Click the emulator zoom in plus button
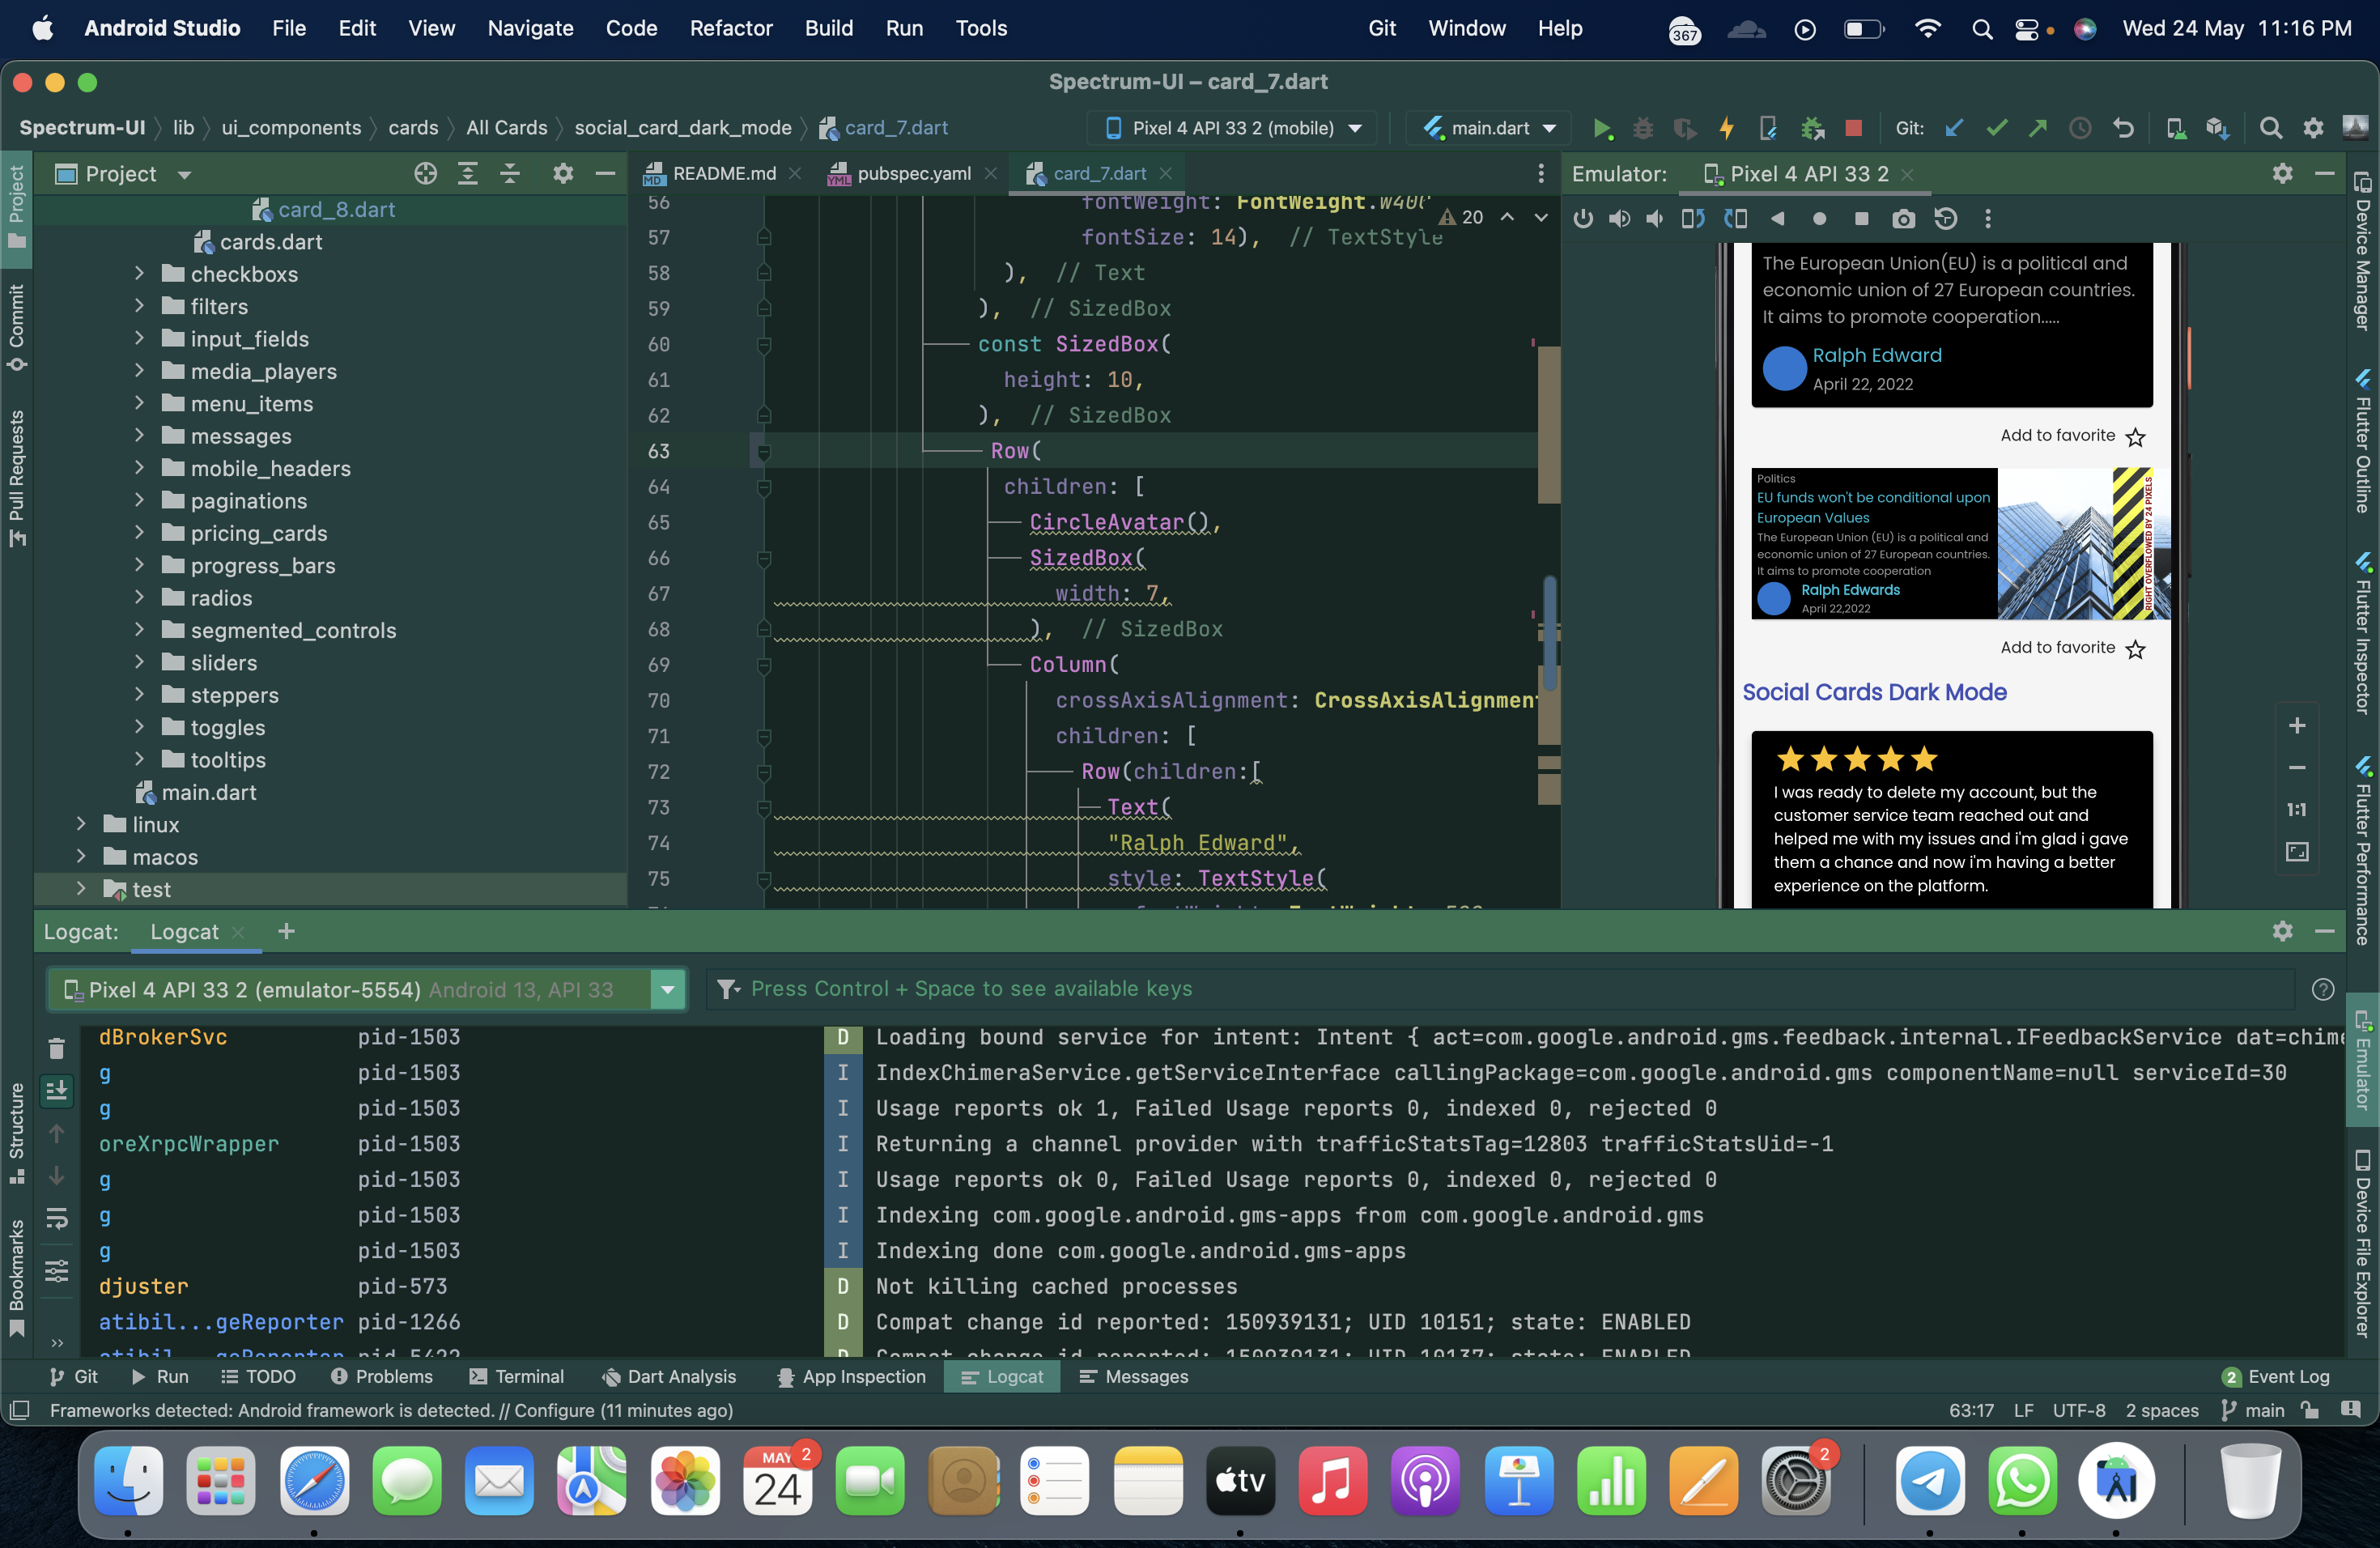 (x=2297, y=726)
